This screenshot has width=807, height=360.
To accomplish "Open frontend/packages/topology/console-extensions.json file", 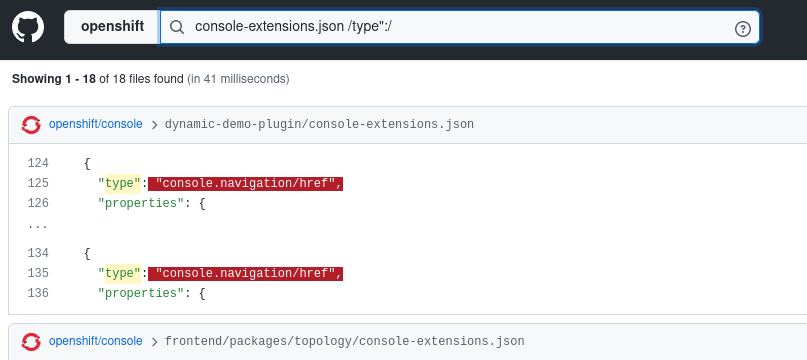I will (344, 341).
